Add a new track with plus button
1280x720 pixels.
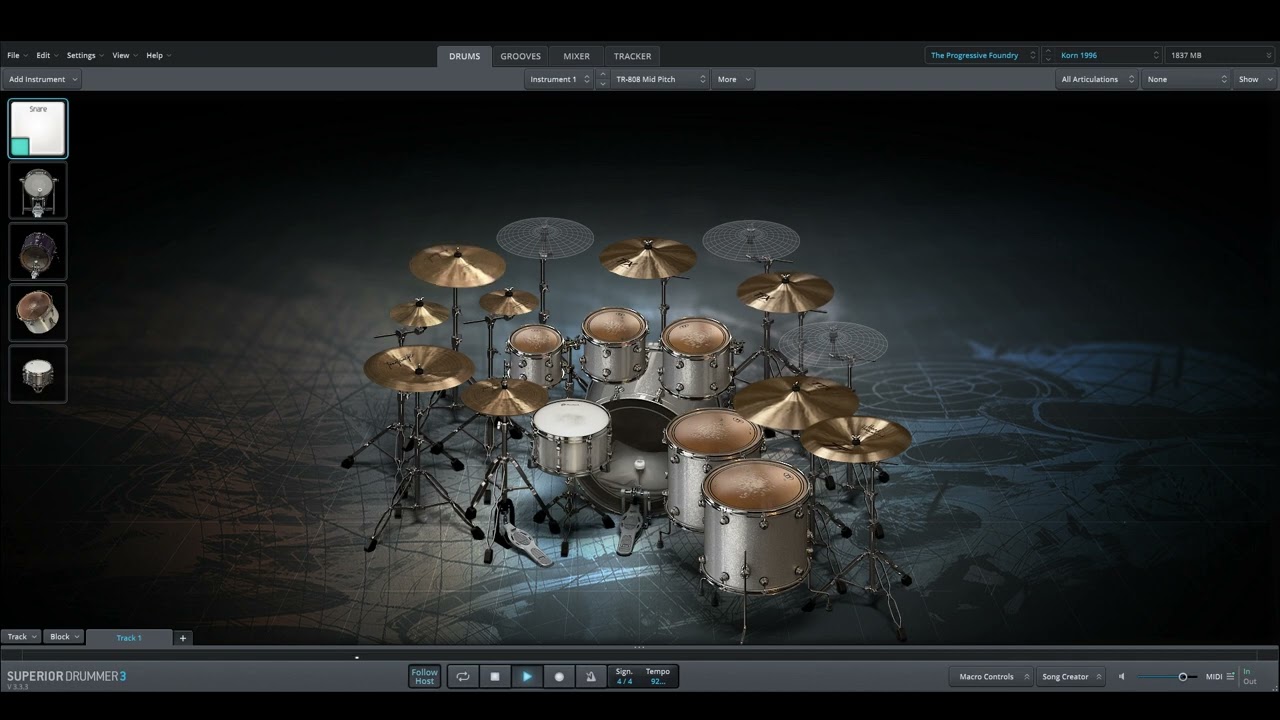(183, 637)
